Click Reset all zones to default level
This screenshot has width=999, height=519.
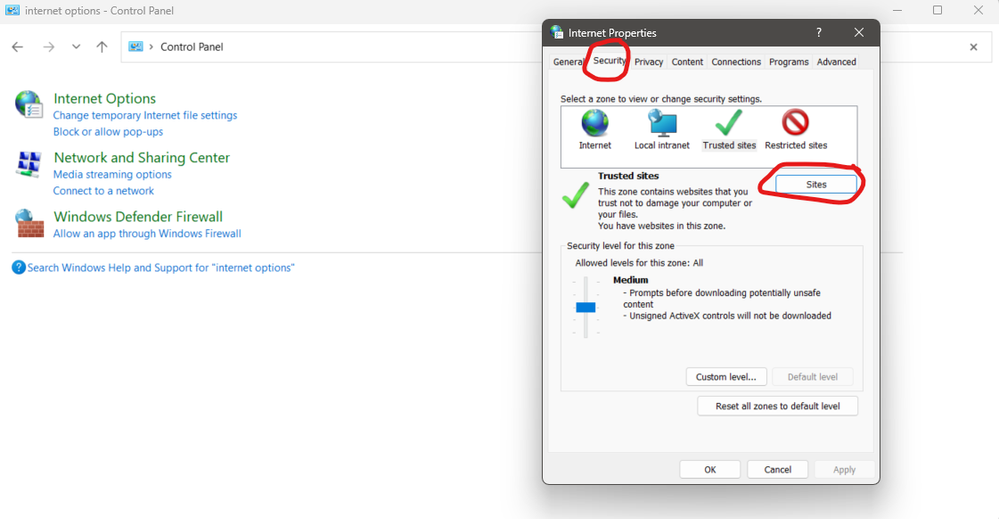(777, 406)
